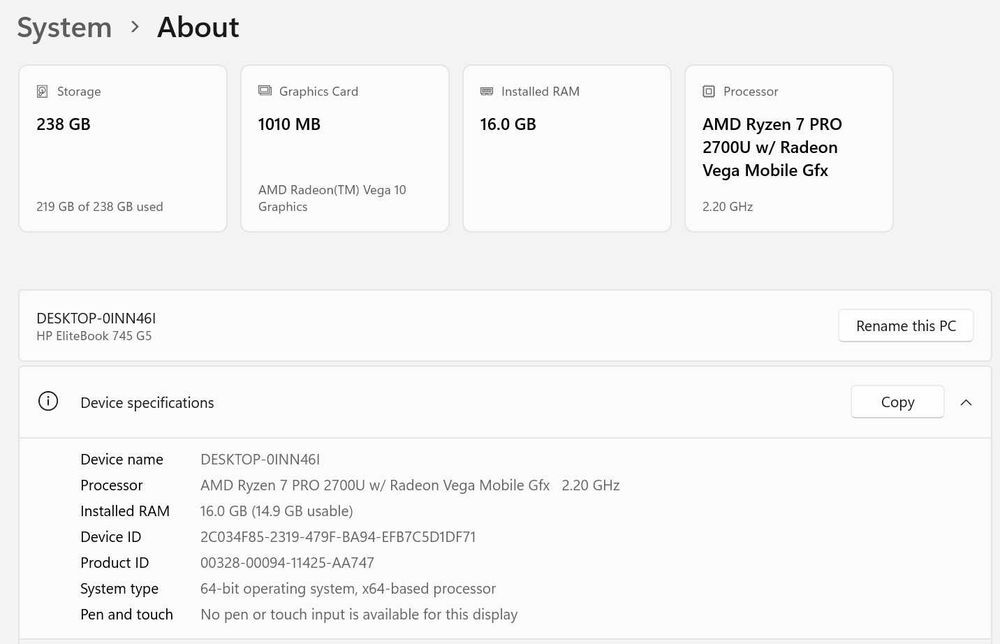Select the Processor specification value row

click(409, 485)
